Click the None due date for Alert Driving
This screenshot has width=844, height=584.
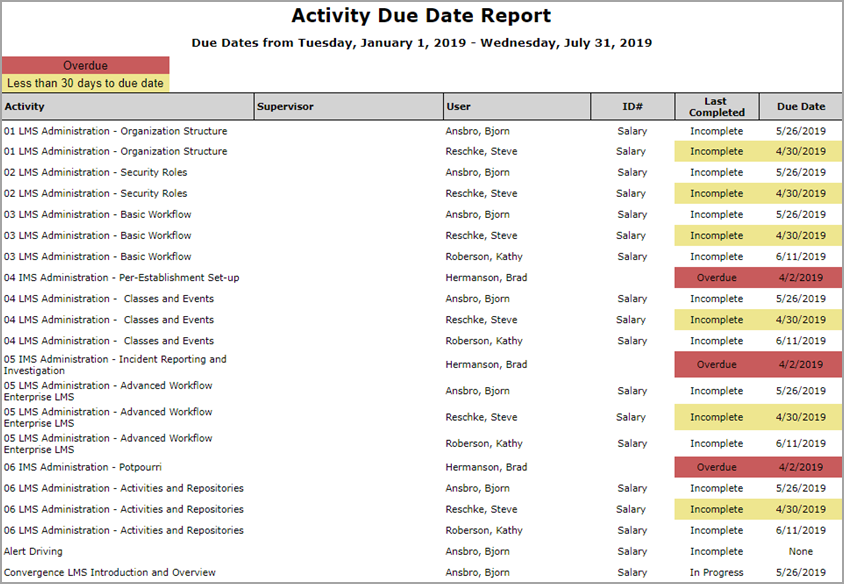800,551
